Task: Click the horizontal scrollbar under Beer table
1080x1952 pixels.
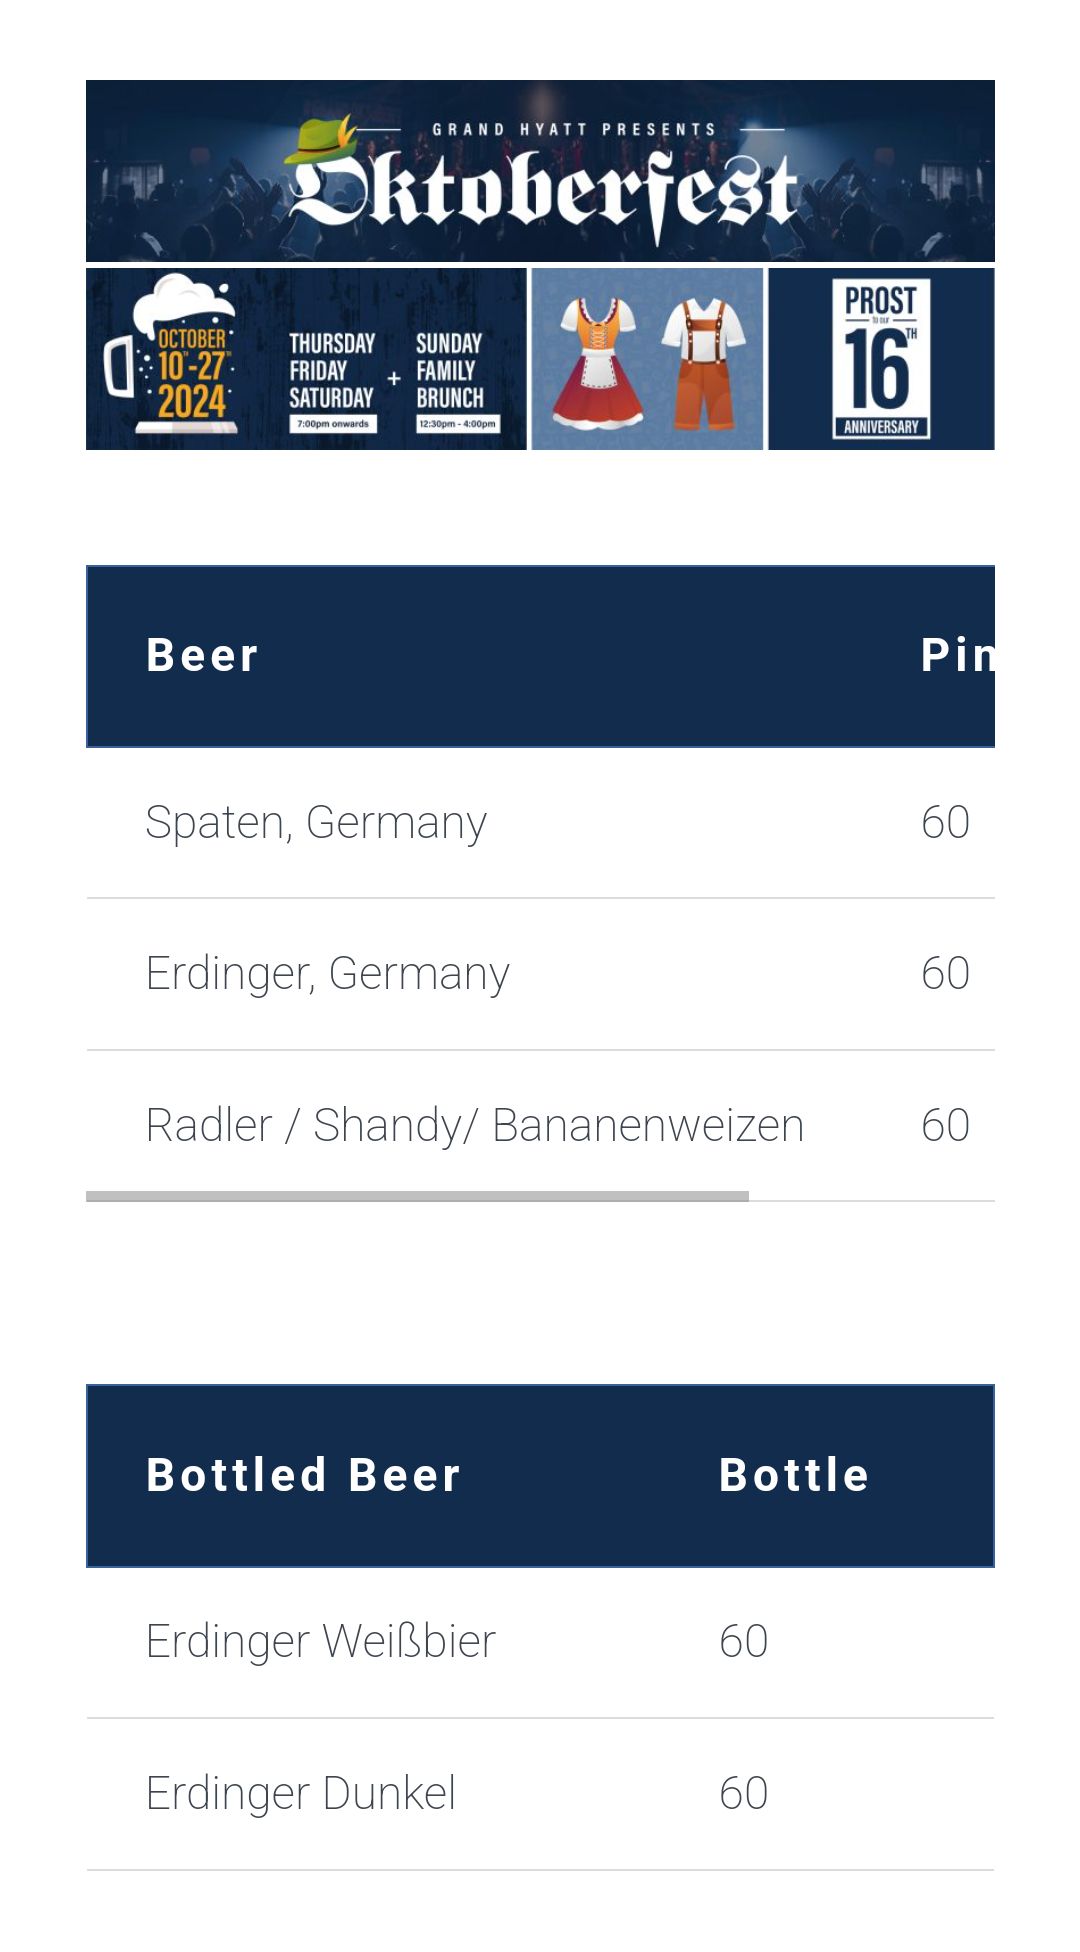Action: 417,1196
